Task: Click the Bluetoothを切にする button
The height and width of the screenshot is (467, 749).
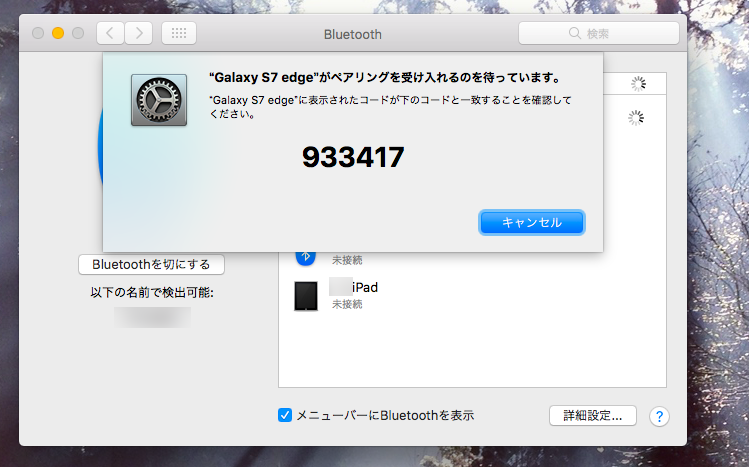Action: click(x=151, y=265)
